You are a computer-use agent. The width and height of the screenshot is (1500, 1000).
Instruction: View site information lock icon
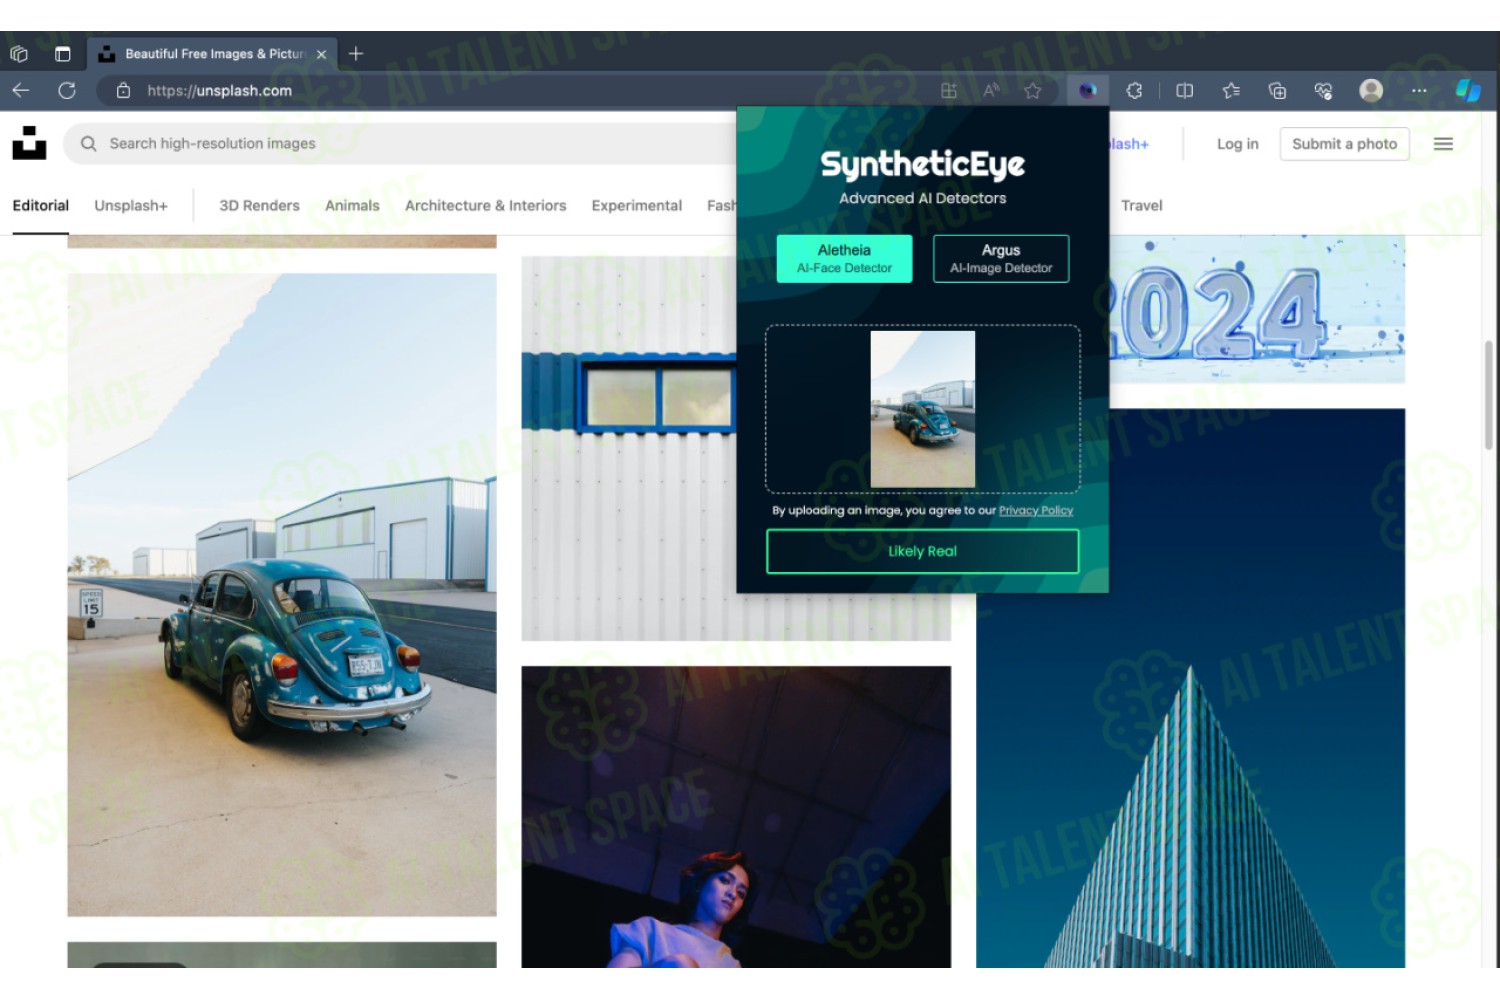point(123,90)
